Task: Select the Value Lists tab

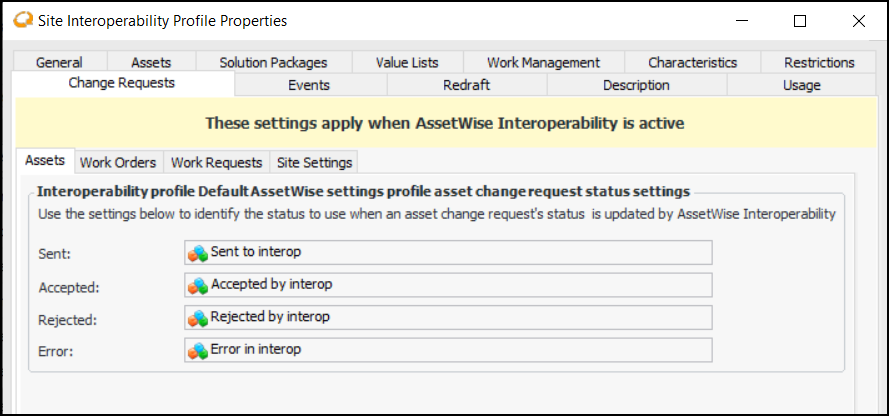Action: 407,62
